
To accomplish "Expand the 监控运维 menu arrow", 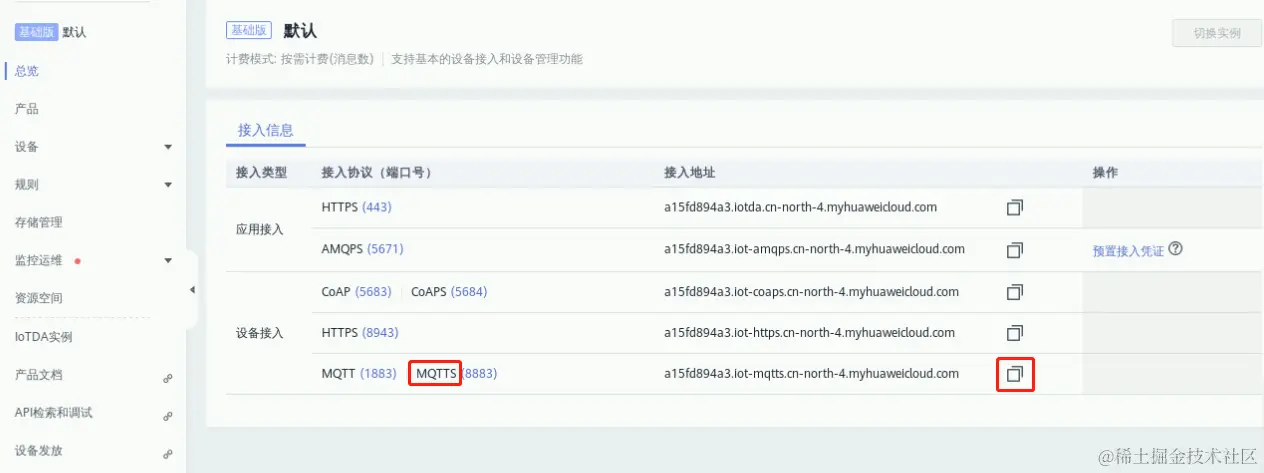I will point(168,261).
